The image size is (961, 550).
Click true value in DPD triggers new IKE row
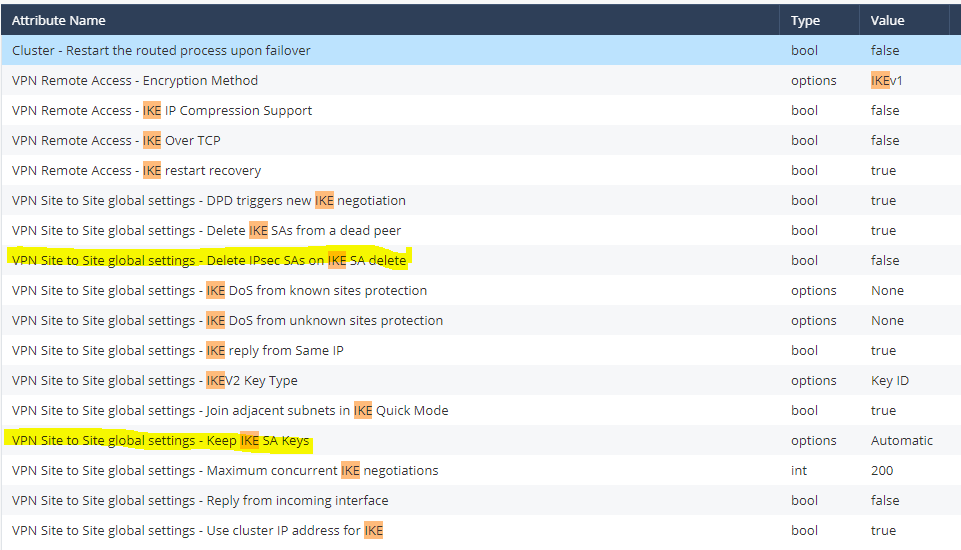tap(883, 201)
